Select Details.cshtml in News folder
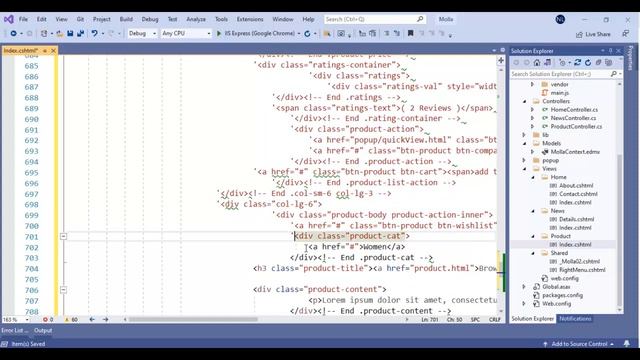Screen dimensions: 640x360 [x=576, y=220]
